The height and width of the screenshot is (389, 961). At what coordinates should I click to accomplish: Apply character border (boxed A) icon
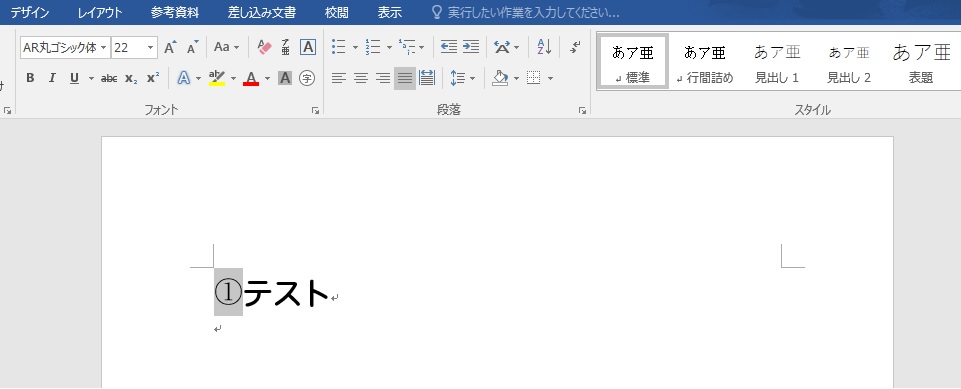click(308, 47)
